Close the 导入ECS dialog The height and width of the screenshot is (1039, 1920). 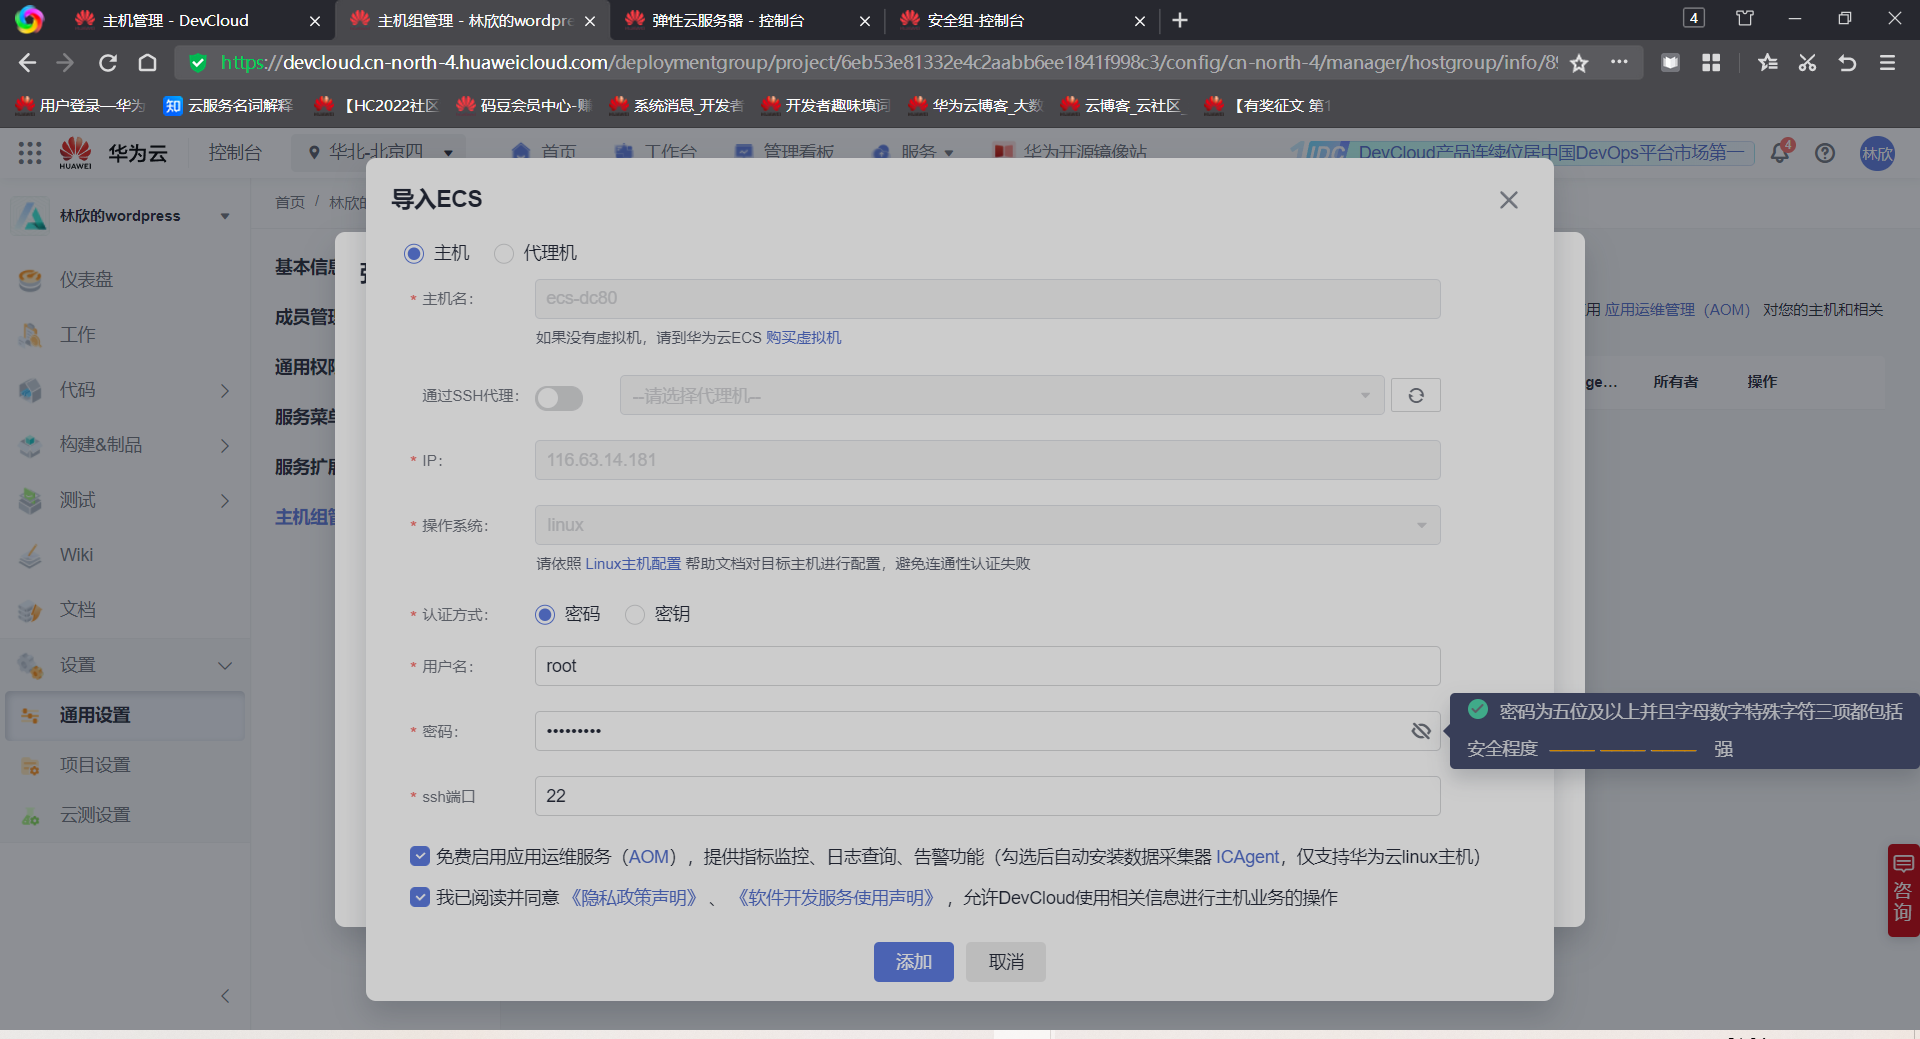pos(1508,200)
